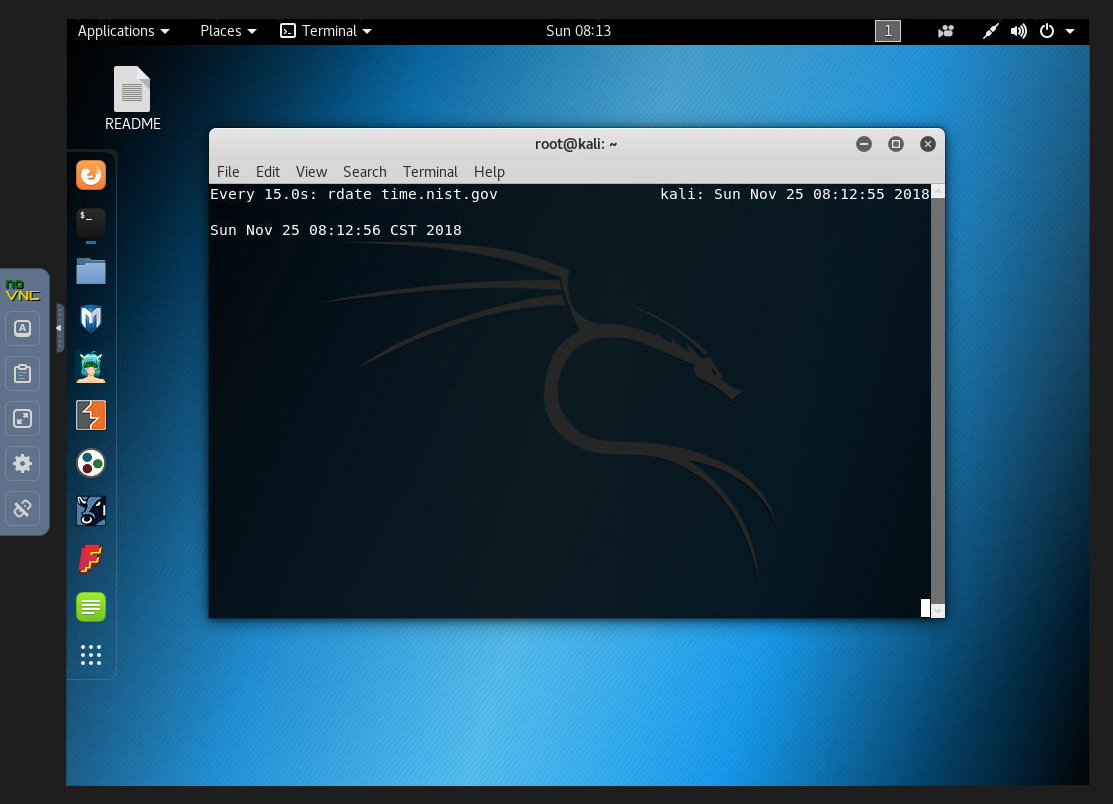This screenshot has height=804, width=1113.
Task: Maximize the root@kali terminal window
Action: pos(896,144)
